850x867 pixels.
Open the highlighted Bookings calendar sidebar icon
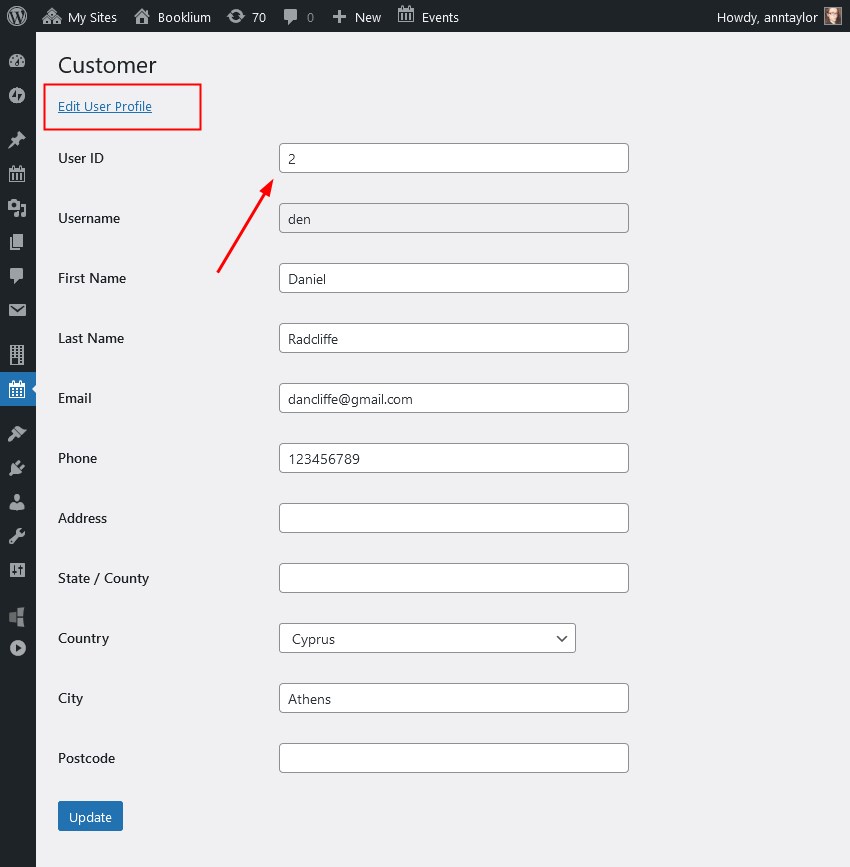pos(17,389)
